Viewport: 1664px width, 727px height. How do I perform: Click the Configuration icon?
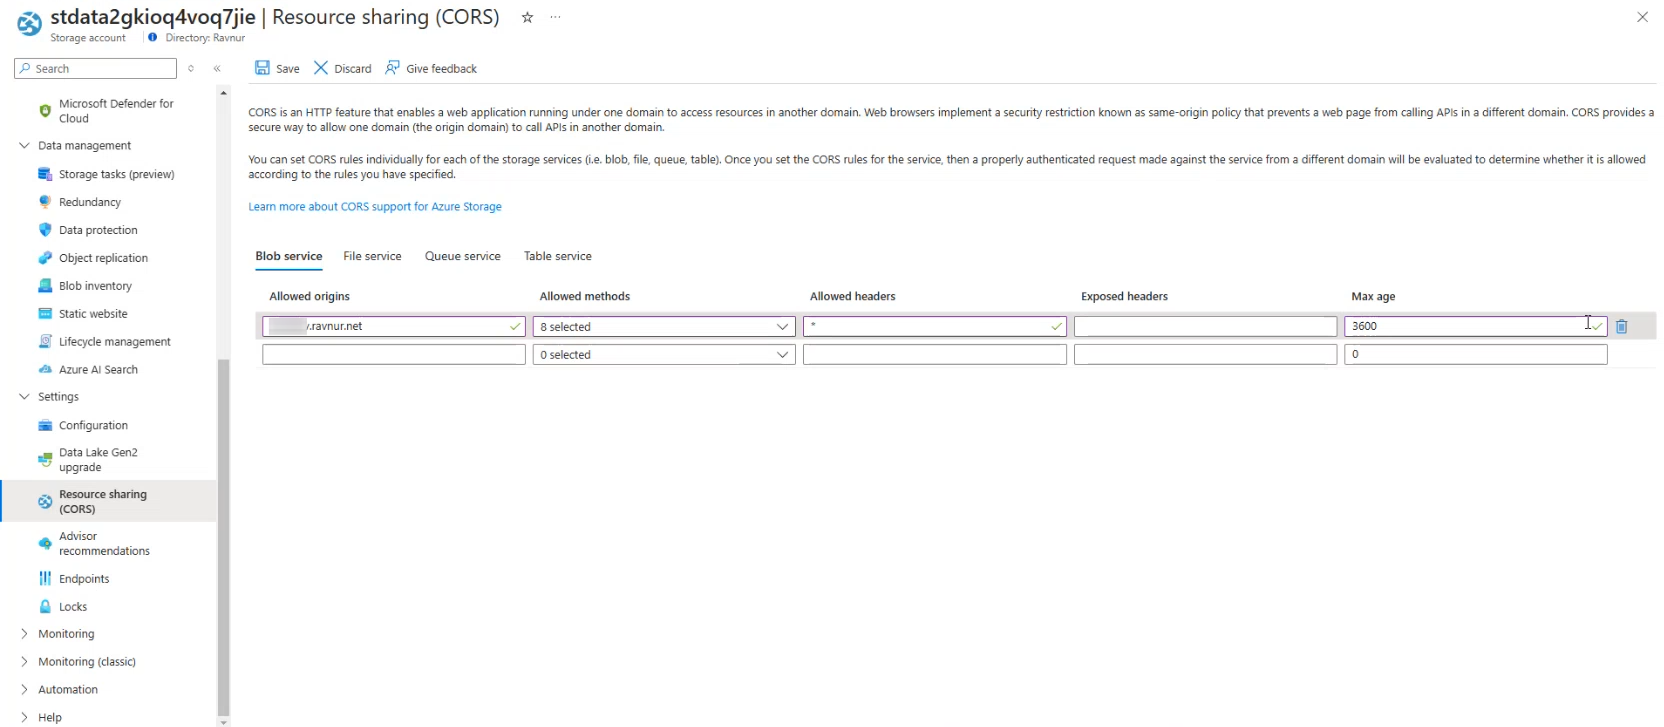point(45,426)
